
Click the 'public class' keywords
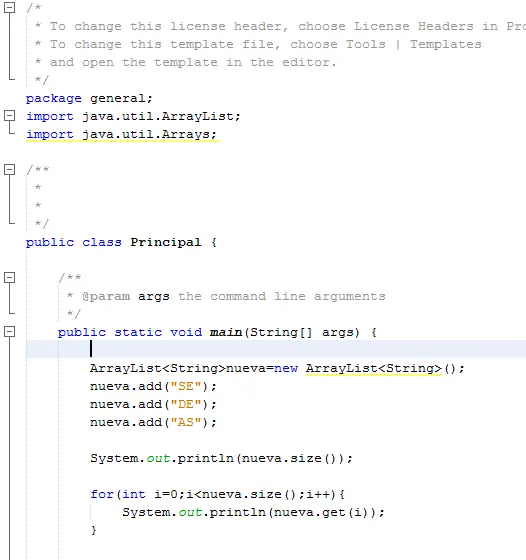click(74, 242)
